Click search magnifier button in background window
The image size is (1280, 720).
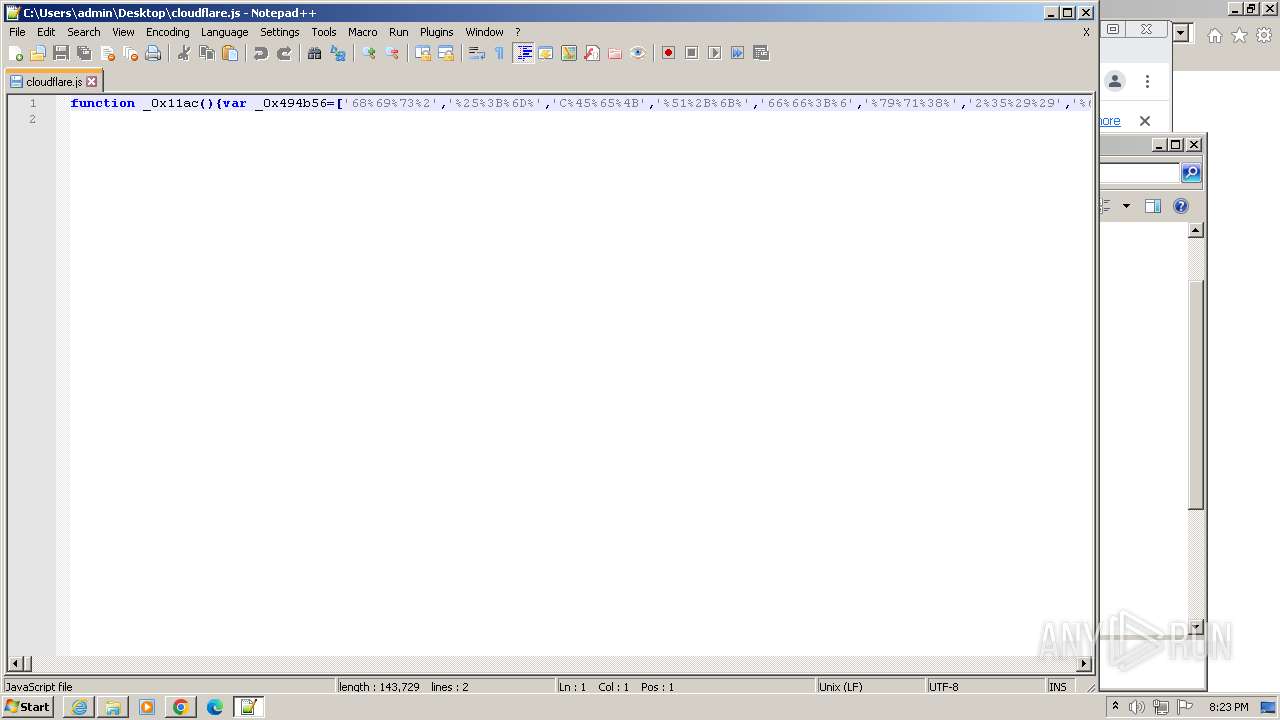point(1191,173)
